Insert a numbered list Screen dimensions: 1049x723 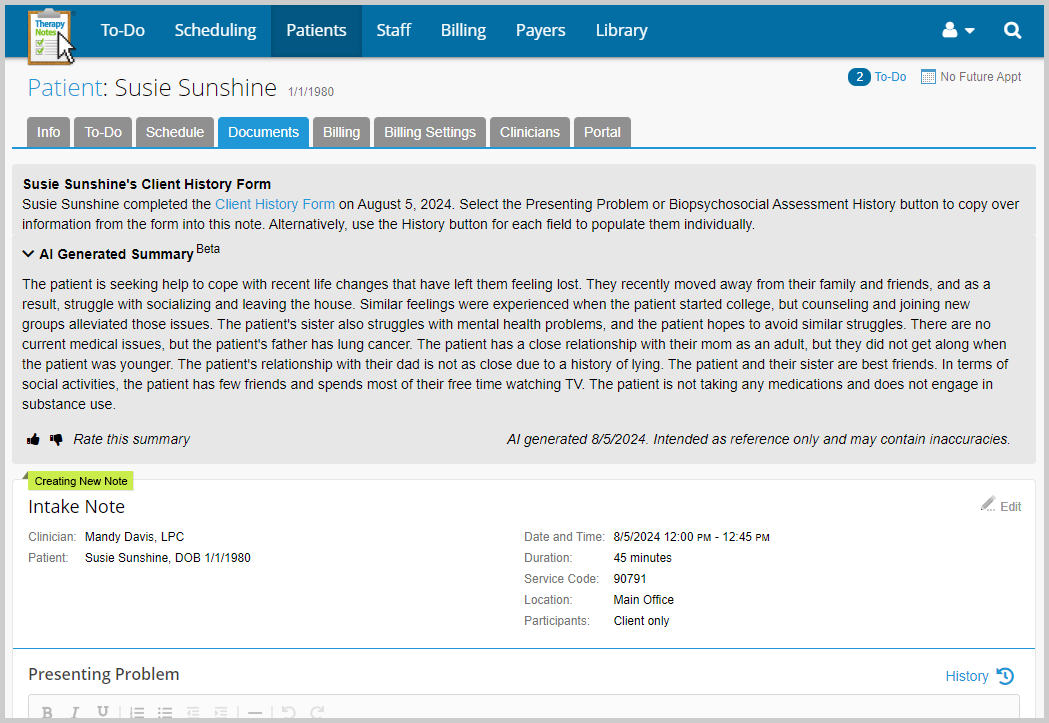tap(137, 712)
